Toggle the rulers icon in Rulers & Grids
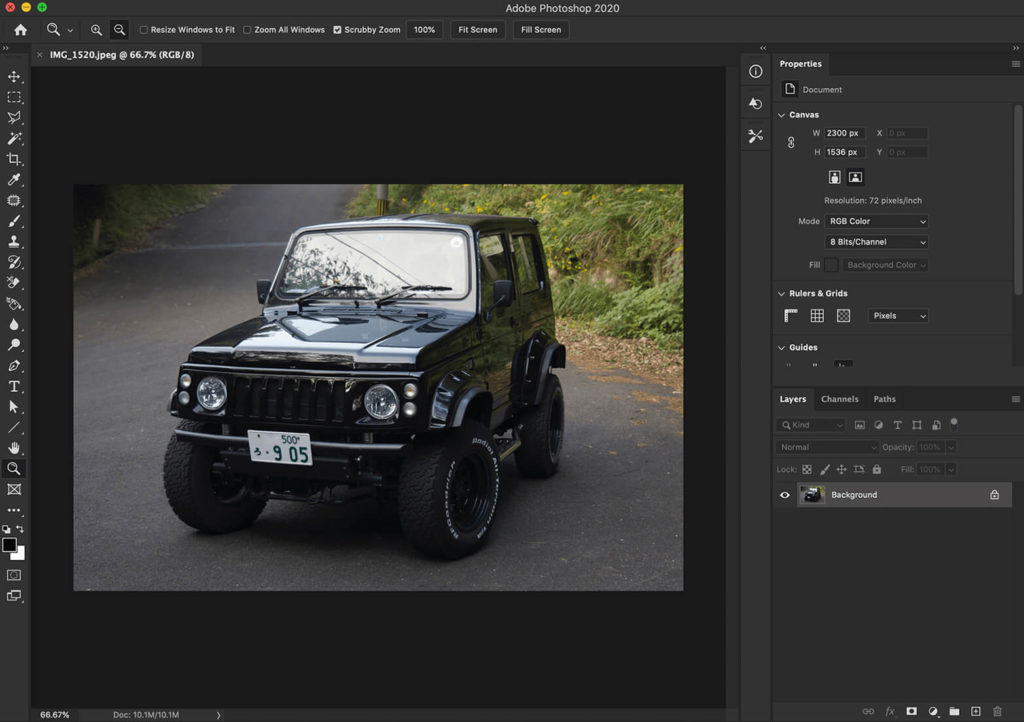Image resolution: width=1024 pixels, height=722 pixels. [791, 316]
